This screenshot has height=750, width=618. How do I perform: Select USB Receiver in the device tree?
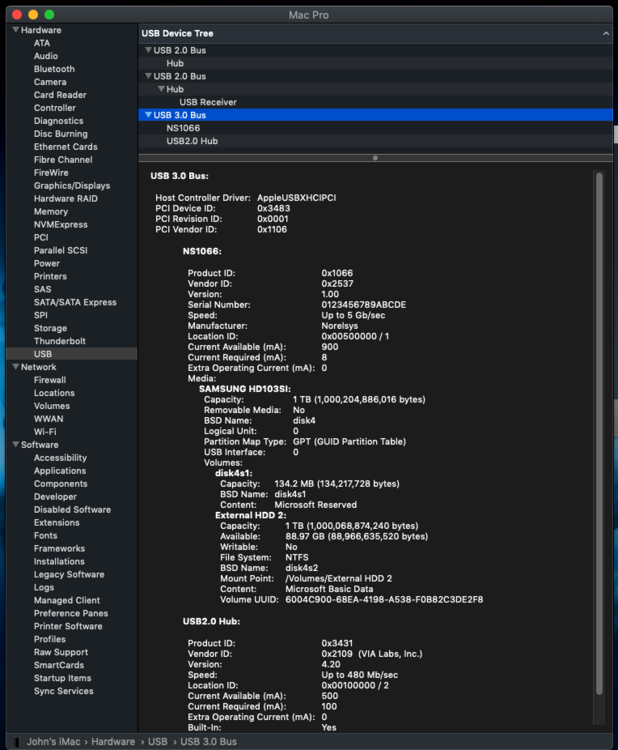tap(207, 102)
